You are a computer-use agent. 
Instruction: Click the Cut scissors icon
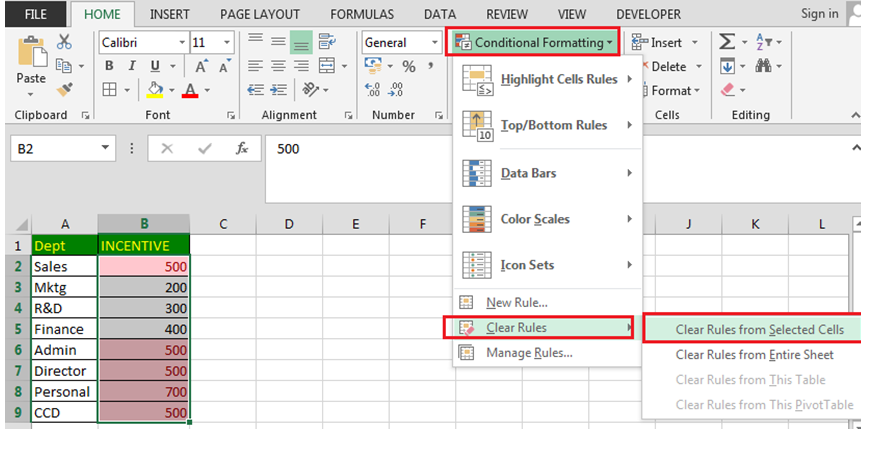coord(64,42)
